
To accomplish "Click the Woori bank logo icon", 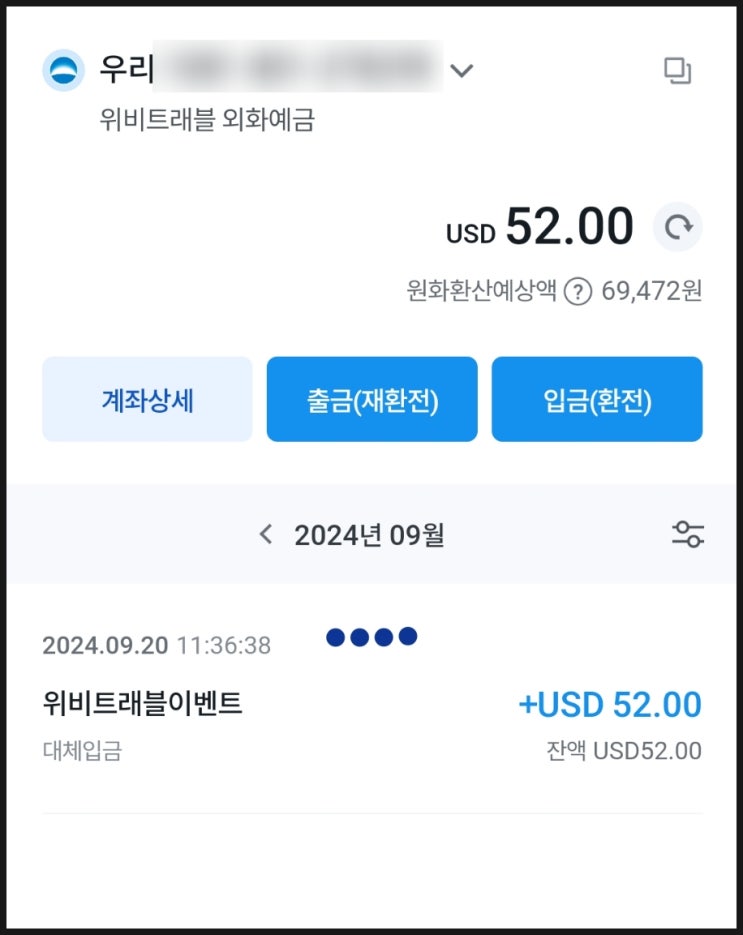I will (x=63, y=70).
